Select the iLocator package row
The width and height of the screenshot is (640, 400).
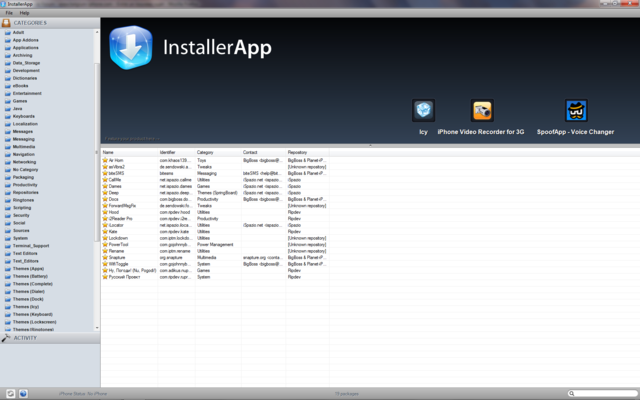tap(215, 225)
